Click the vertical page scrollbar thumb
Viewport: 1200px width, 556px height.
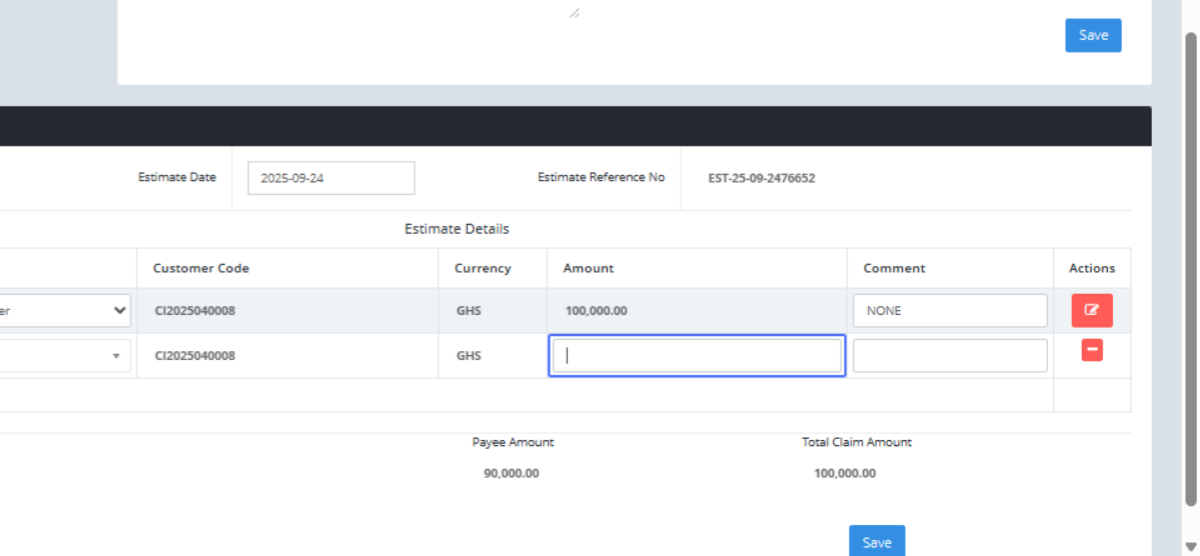1190,270
